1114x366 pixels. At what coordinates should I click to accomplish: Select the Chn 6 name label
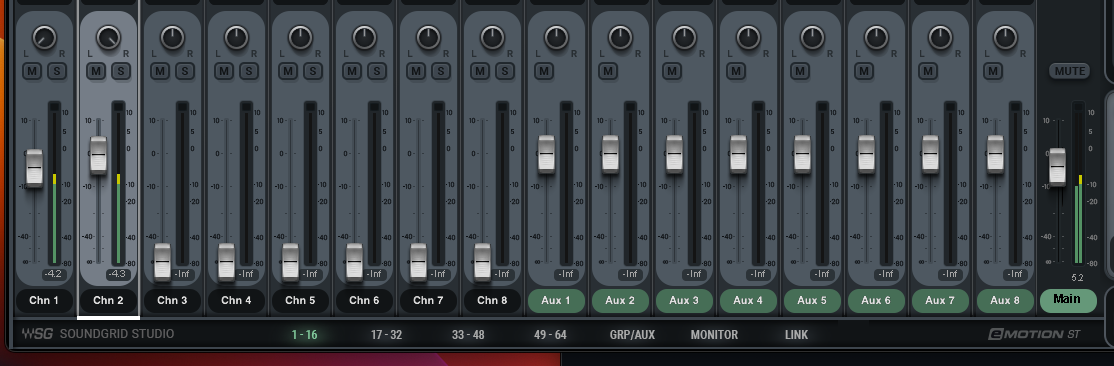pyautogui.click(x=364, y=301)
